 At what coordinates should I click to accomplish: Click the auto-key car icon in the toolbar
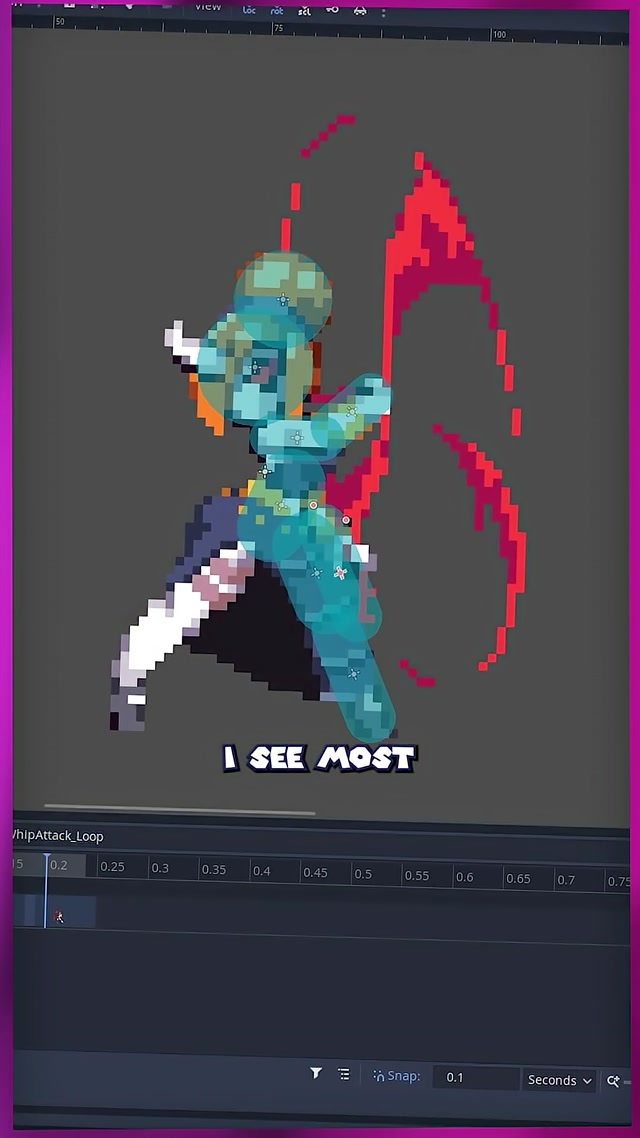360,9
